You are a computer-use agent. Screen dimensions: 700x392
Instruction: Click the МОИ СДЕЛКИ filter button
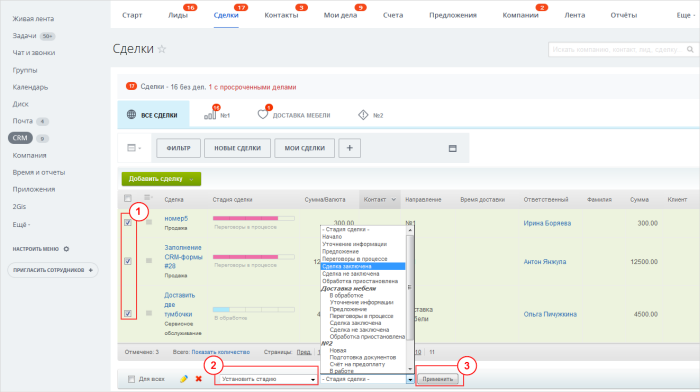pos(304,148)
